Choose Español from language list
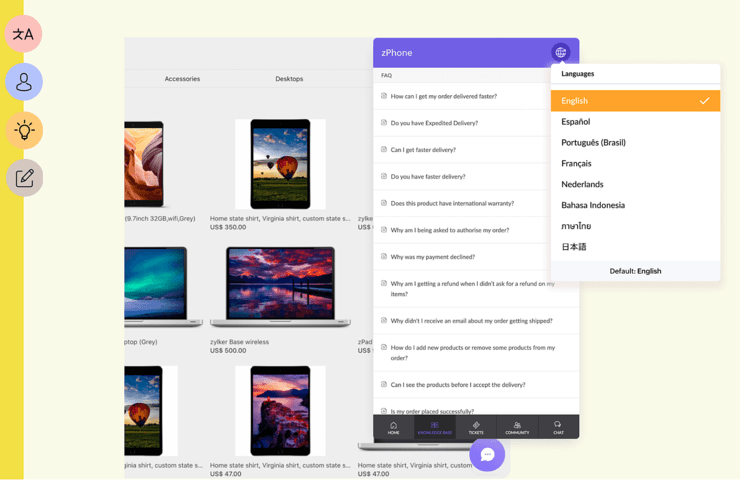The height and width of the screenshot is (481, 740). (x=576, y=122)
